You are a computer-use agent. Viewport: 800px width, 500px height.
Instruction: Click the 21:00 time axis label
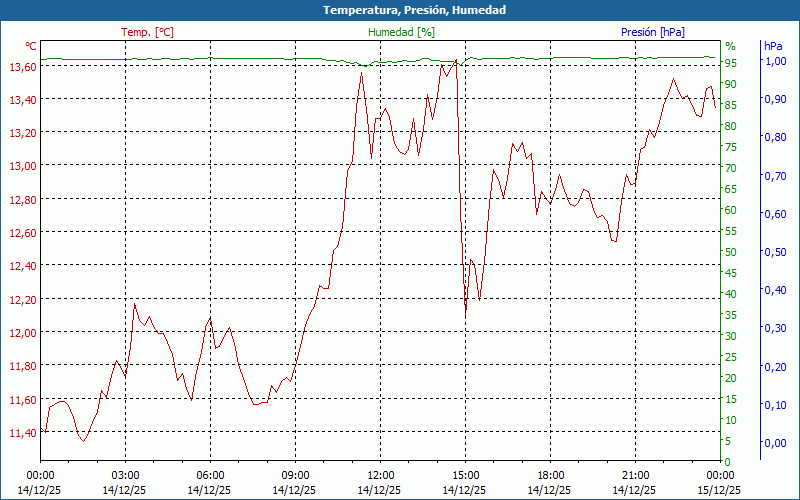tap(635, 475)
